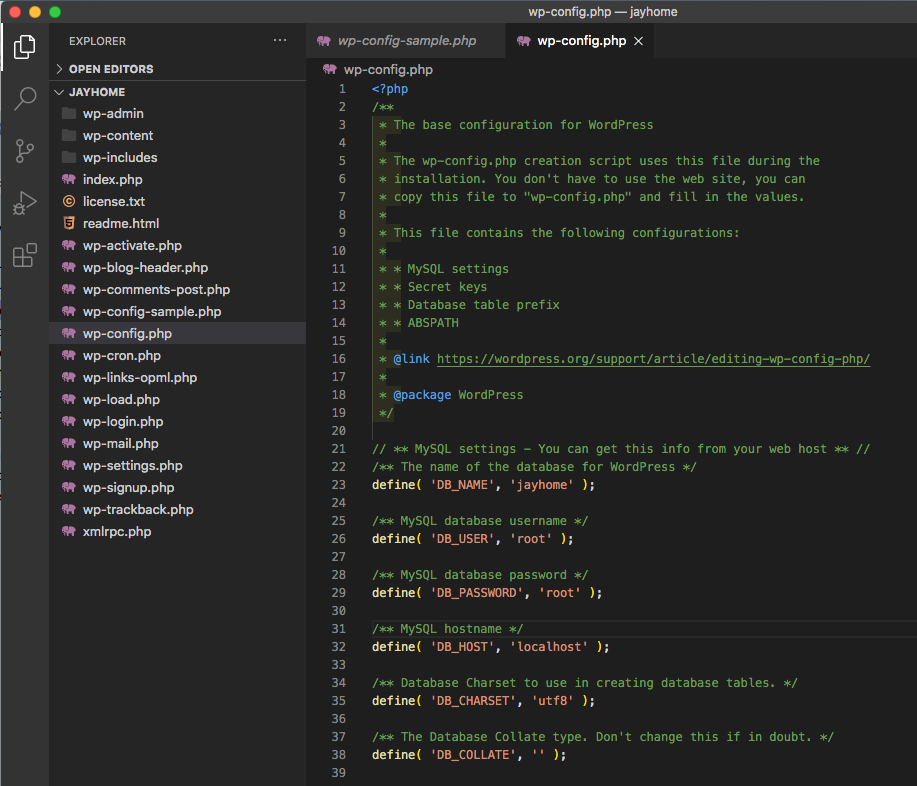Click the elephant icon in wp-config-sample.php tab

point(323,40)
